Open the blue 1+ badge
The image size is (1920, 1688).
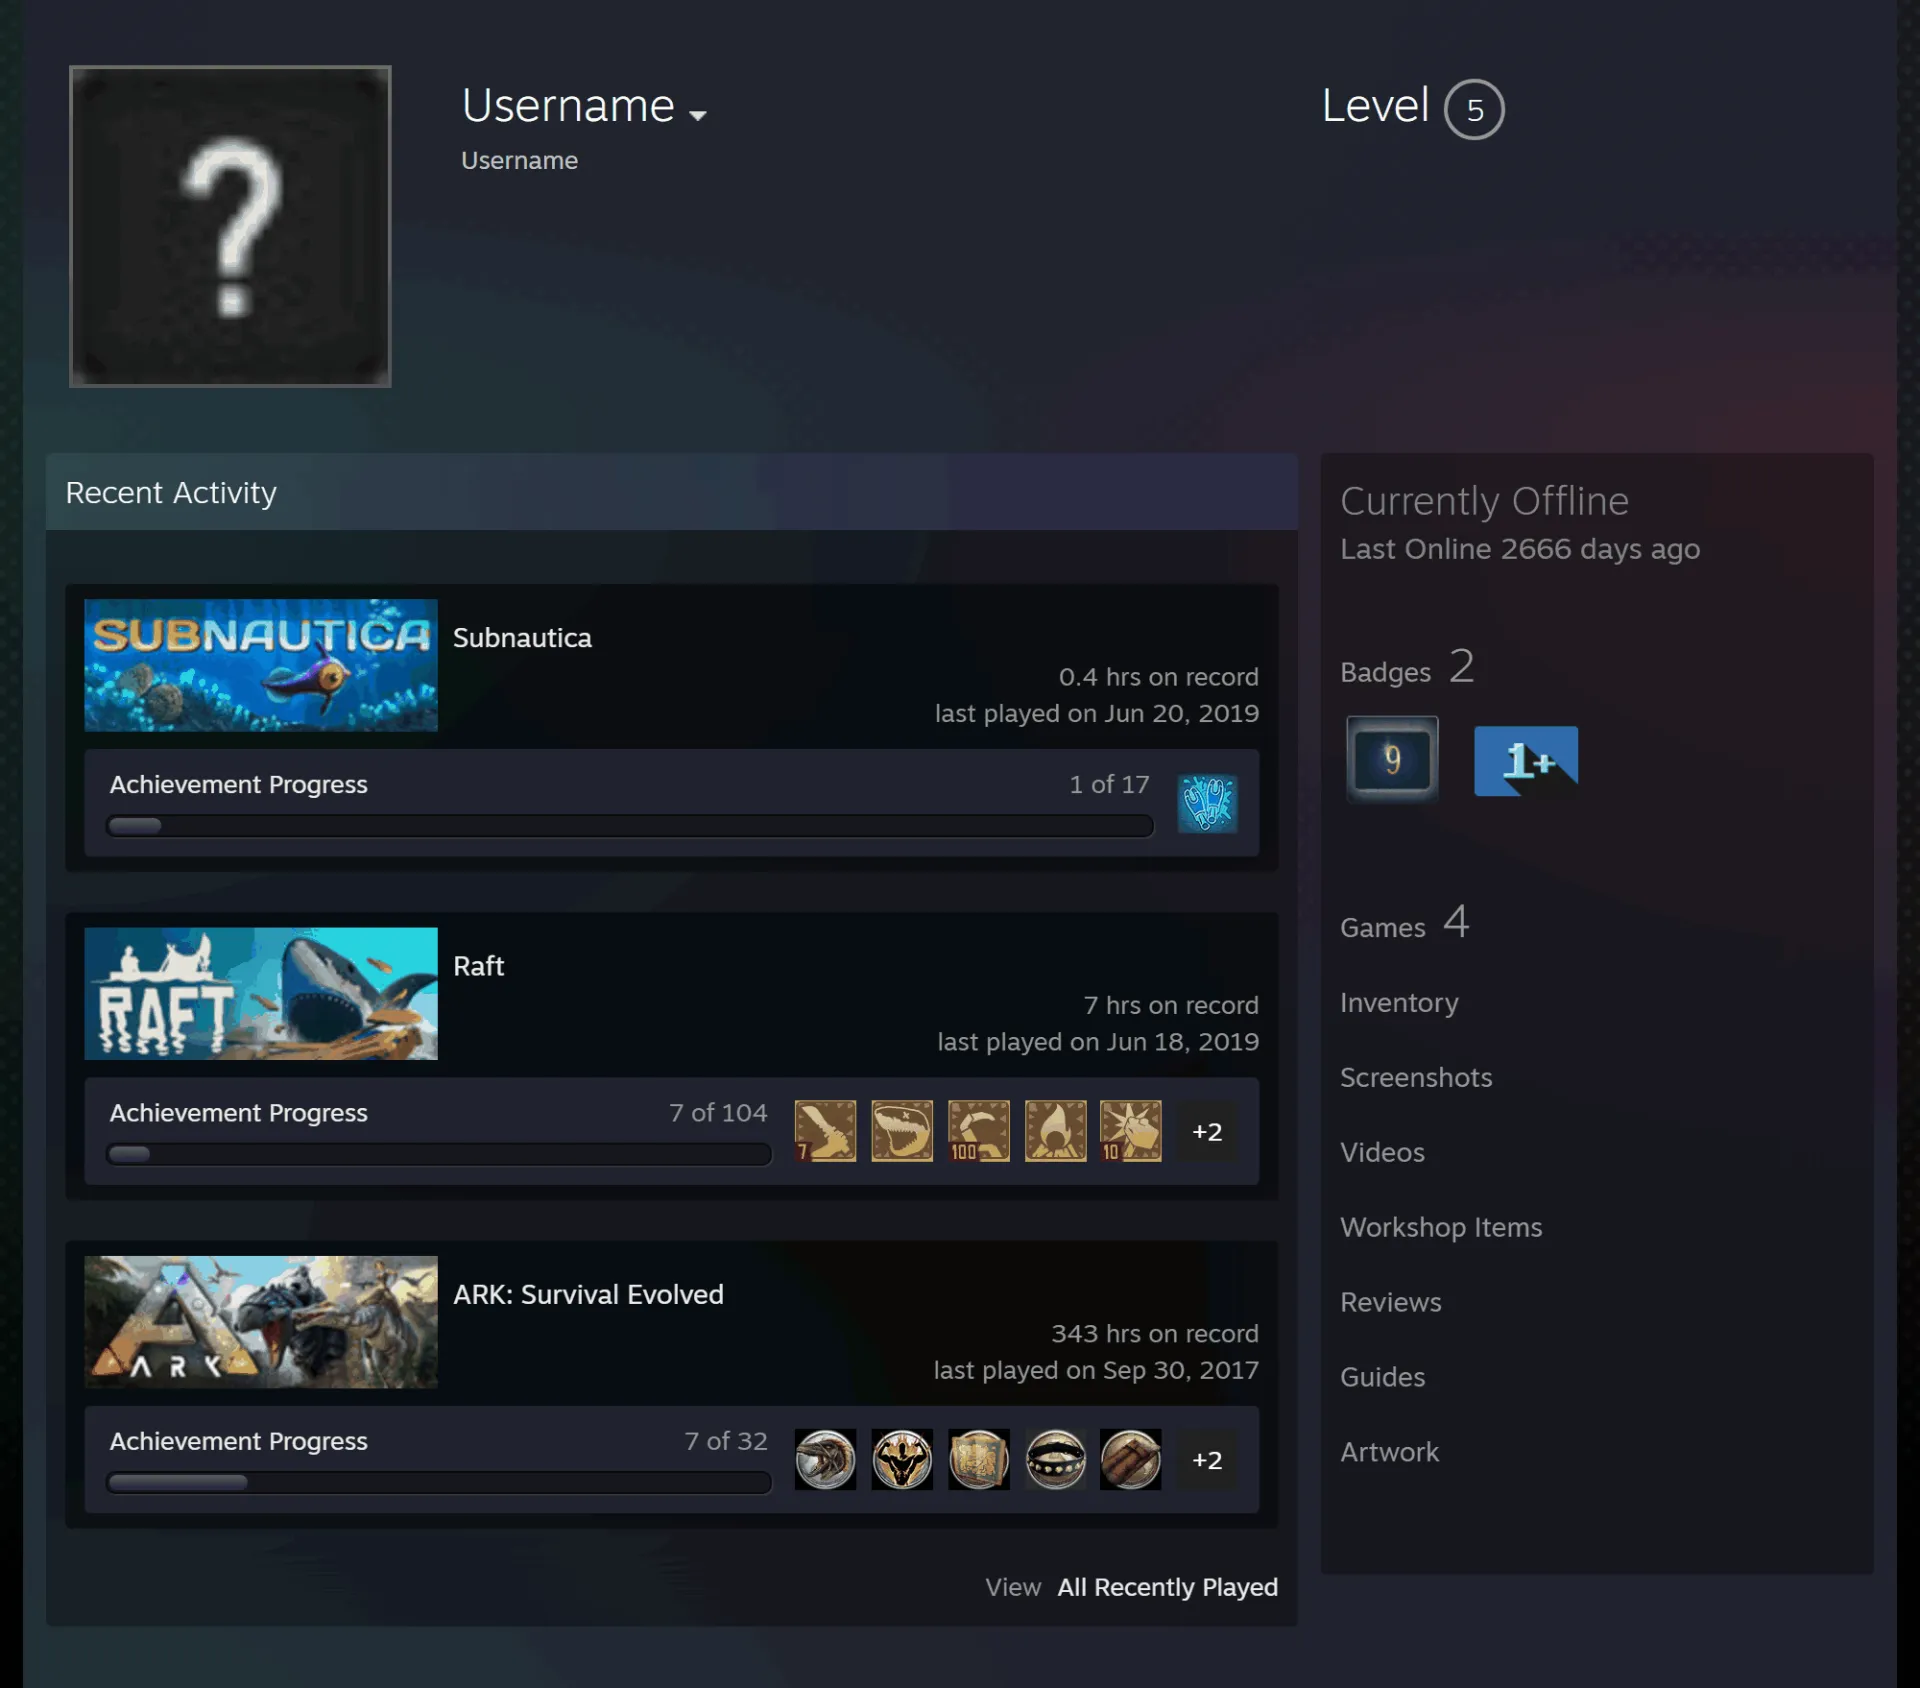coord(1526,761)
